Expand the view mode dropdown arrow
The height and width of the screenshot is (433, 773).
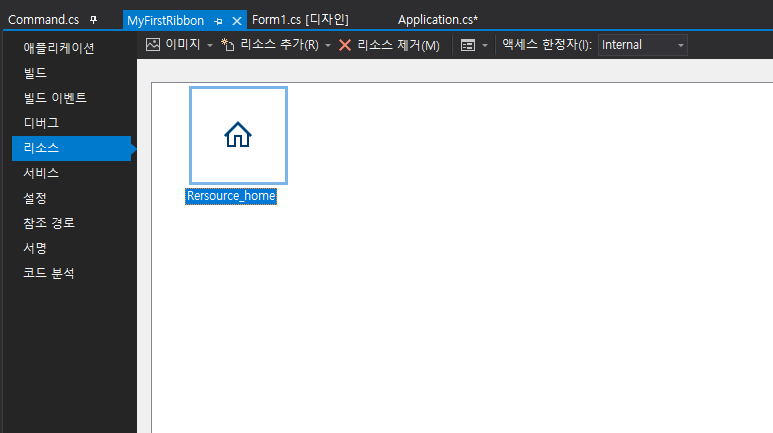click(x=485, y=45)
